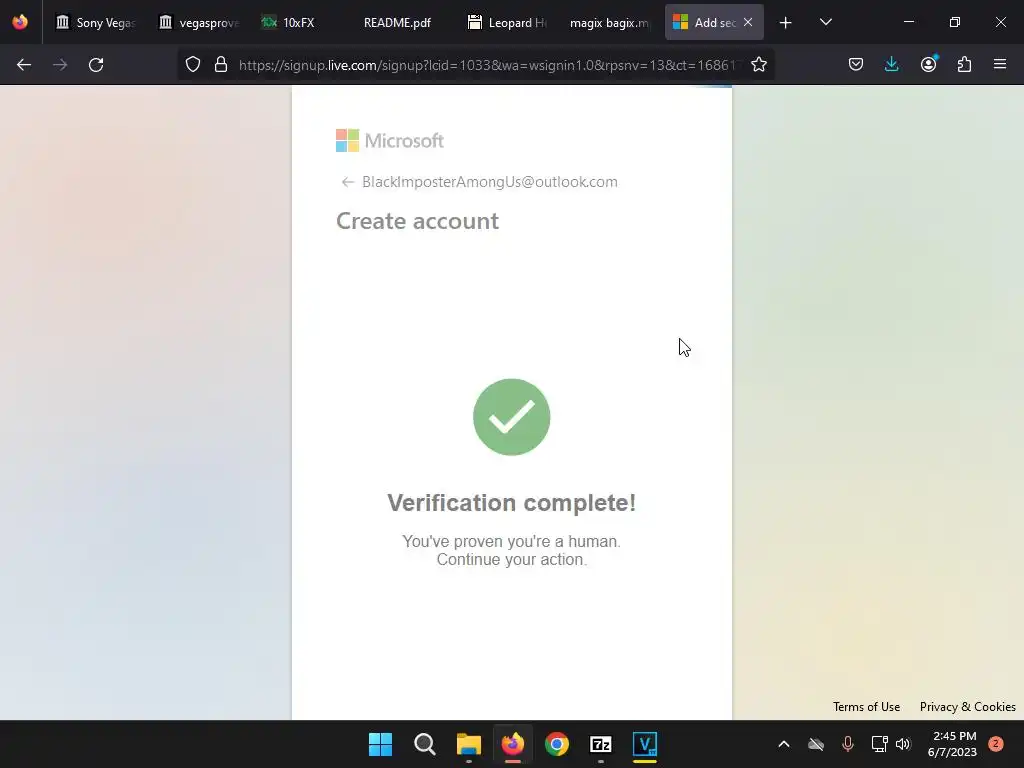Switch to the magix bagix tab
The width and height of the screenshot is (1024, 768).
[609, 23]
